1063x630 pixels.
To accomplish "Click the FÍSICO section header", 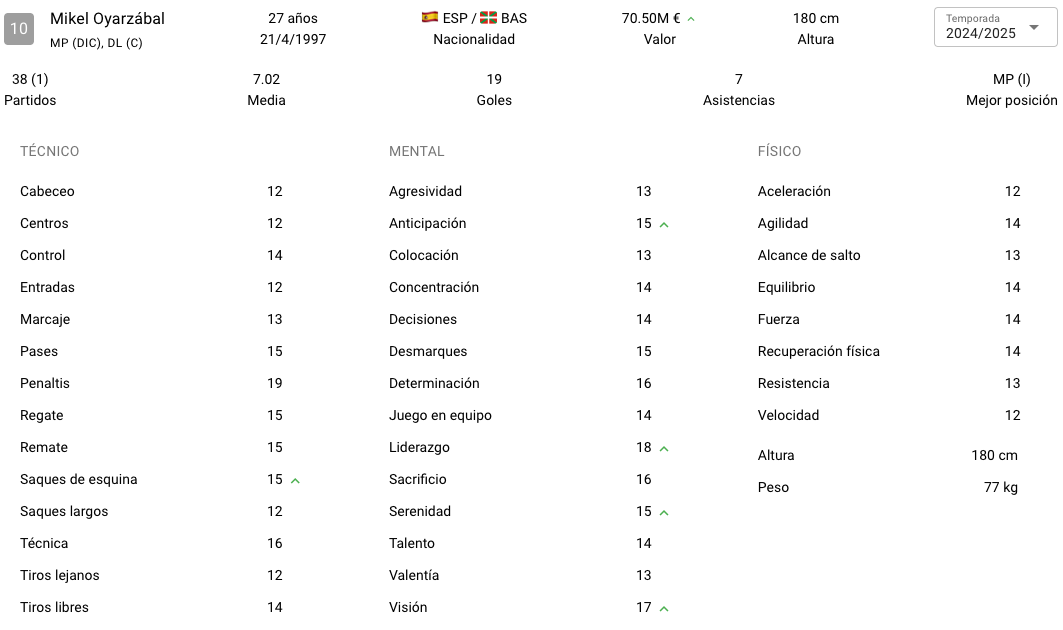I will click(x=779, y=151).
